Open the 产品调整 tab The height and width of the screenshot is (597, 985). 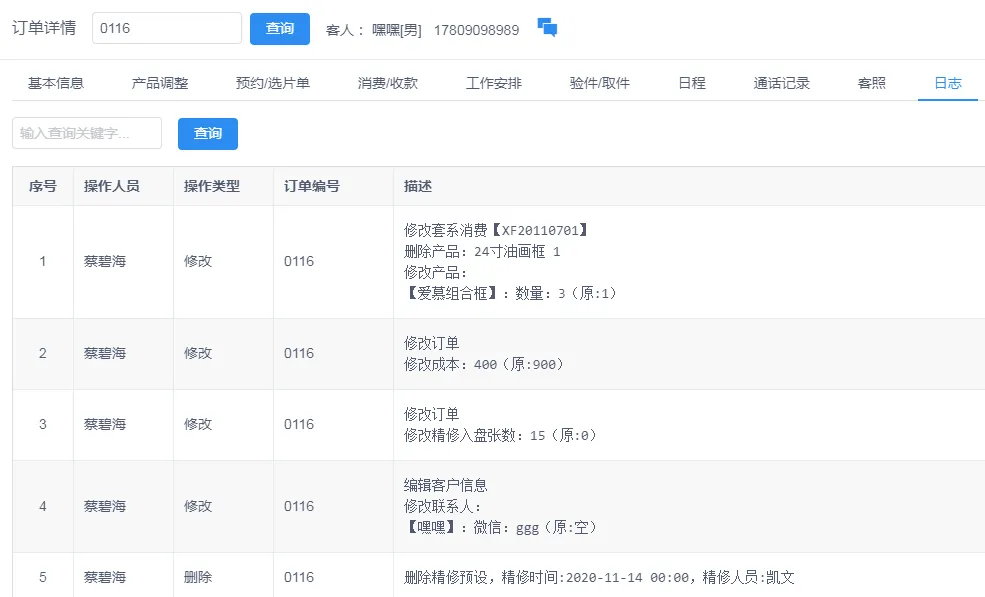(x=160, y=83)
